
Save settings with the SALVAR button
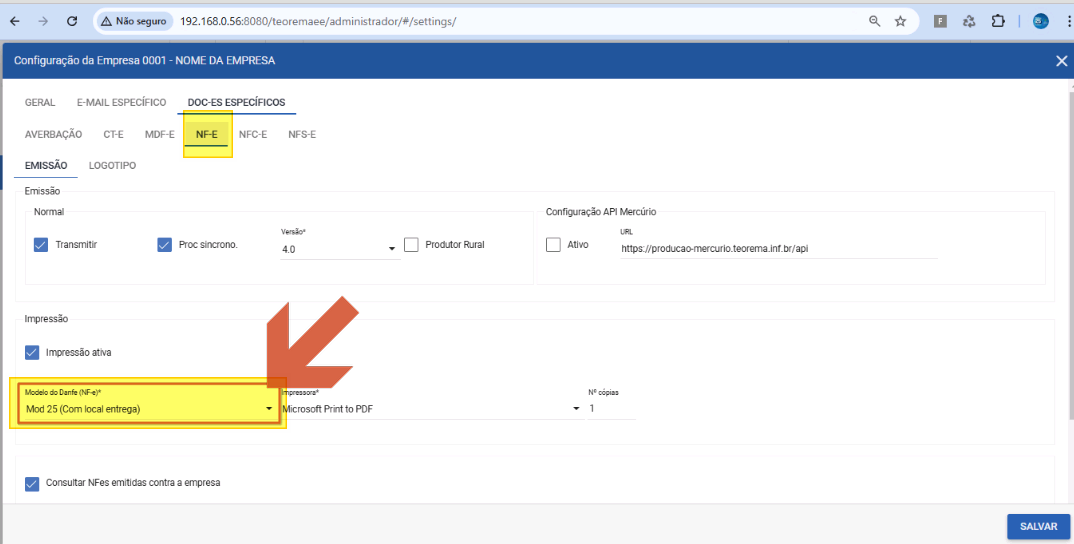[x=1038, y=526]
